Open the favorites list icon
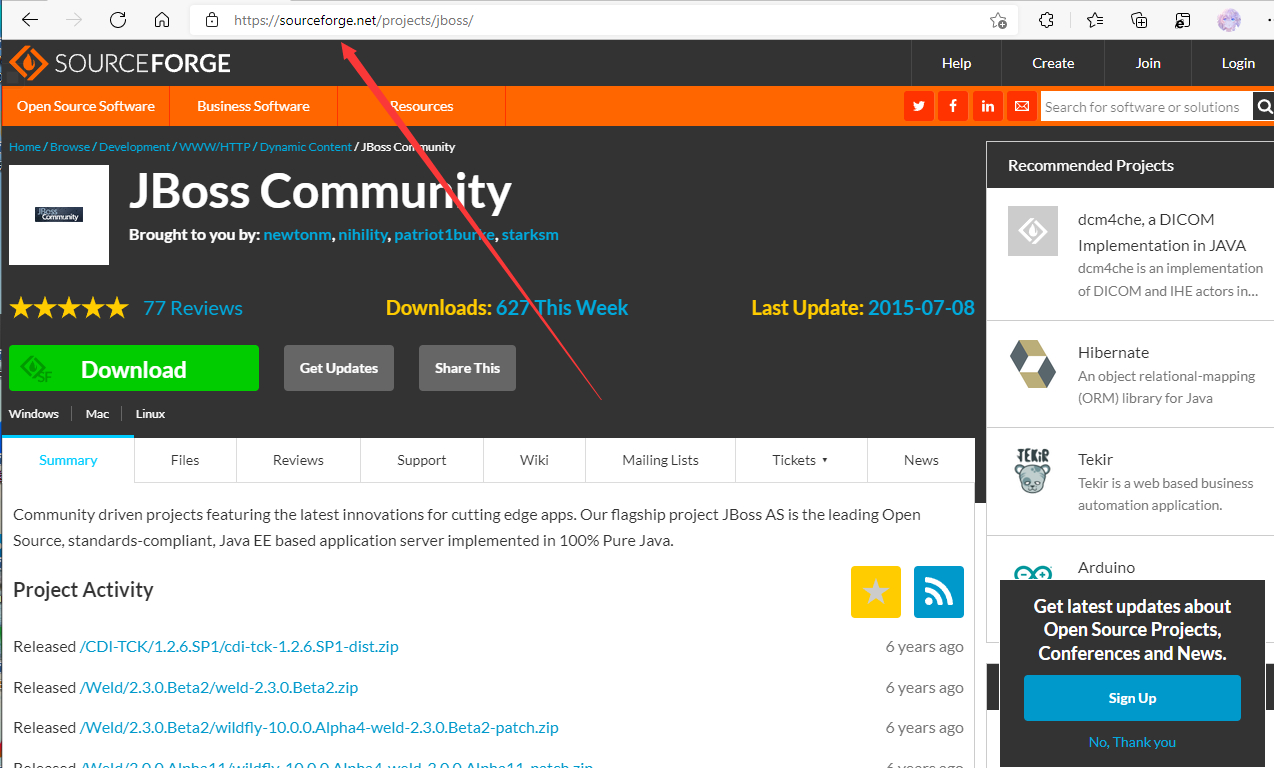 1095,20
